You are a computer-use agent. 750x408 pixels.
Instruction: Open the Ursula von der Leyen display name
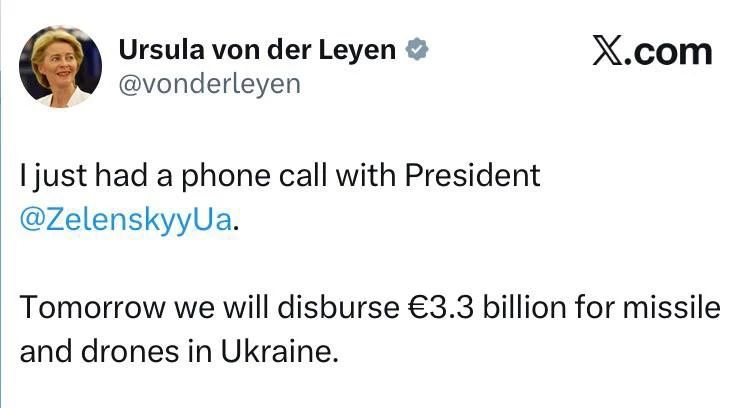(x=257, y=50)
